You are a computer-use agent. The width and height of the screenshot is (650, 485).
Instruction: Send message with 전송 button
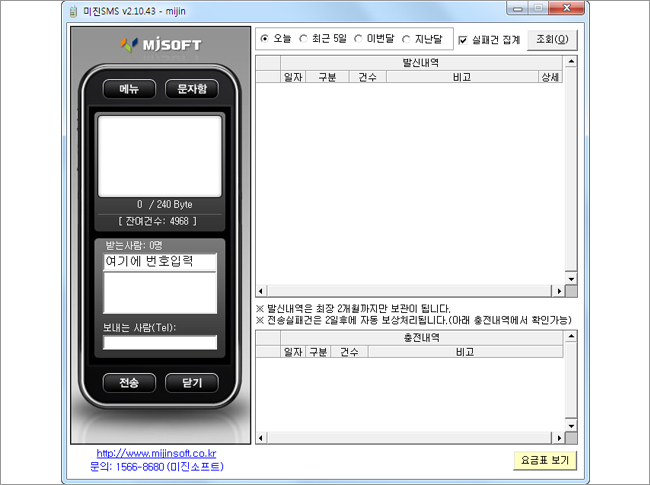point(129,383)
